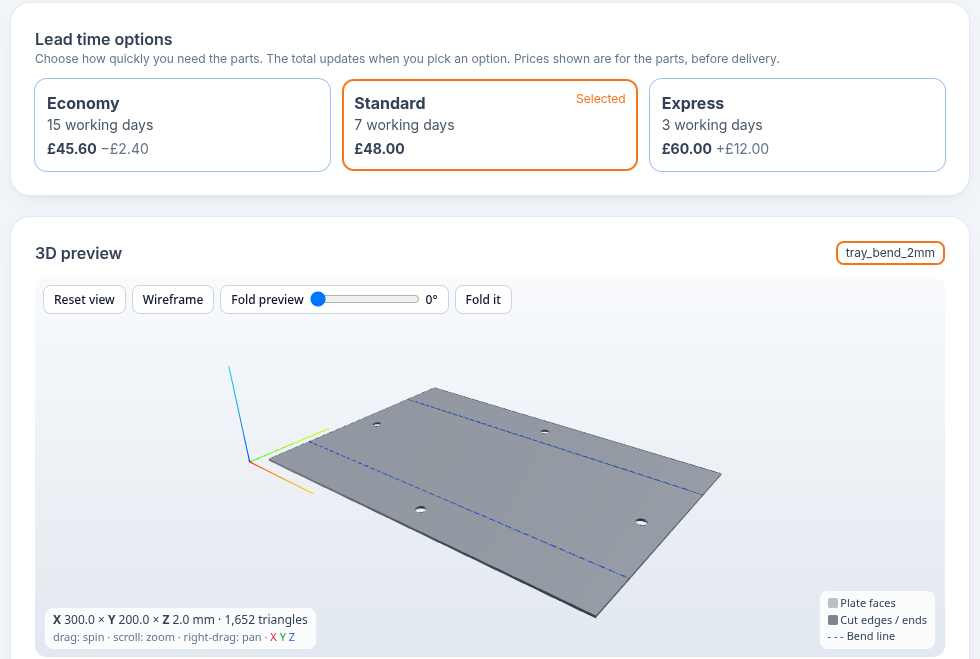This screenshot has height=659, width=980.
Task: Click the £60.00 Express price
Action: pos(686,149)
